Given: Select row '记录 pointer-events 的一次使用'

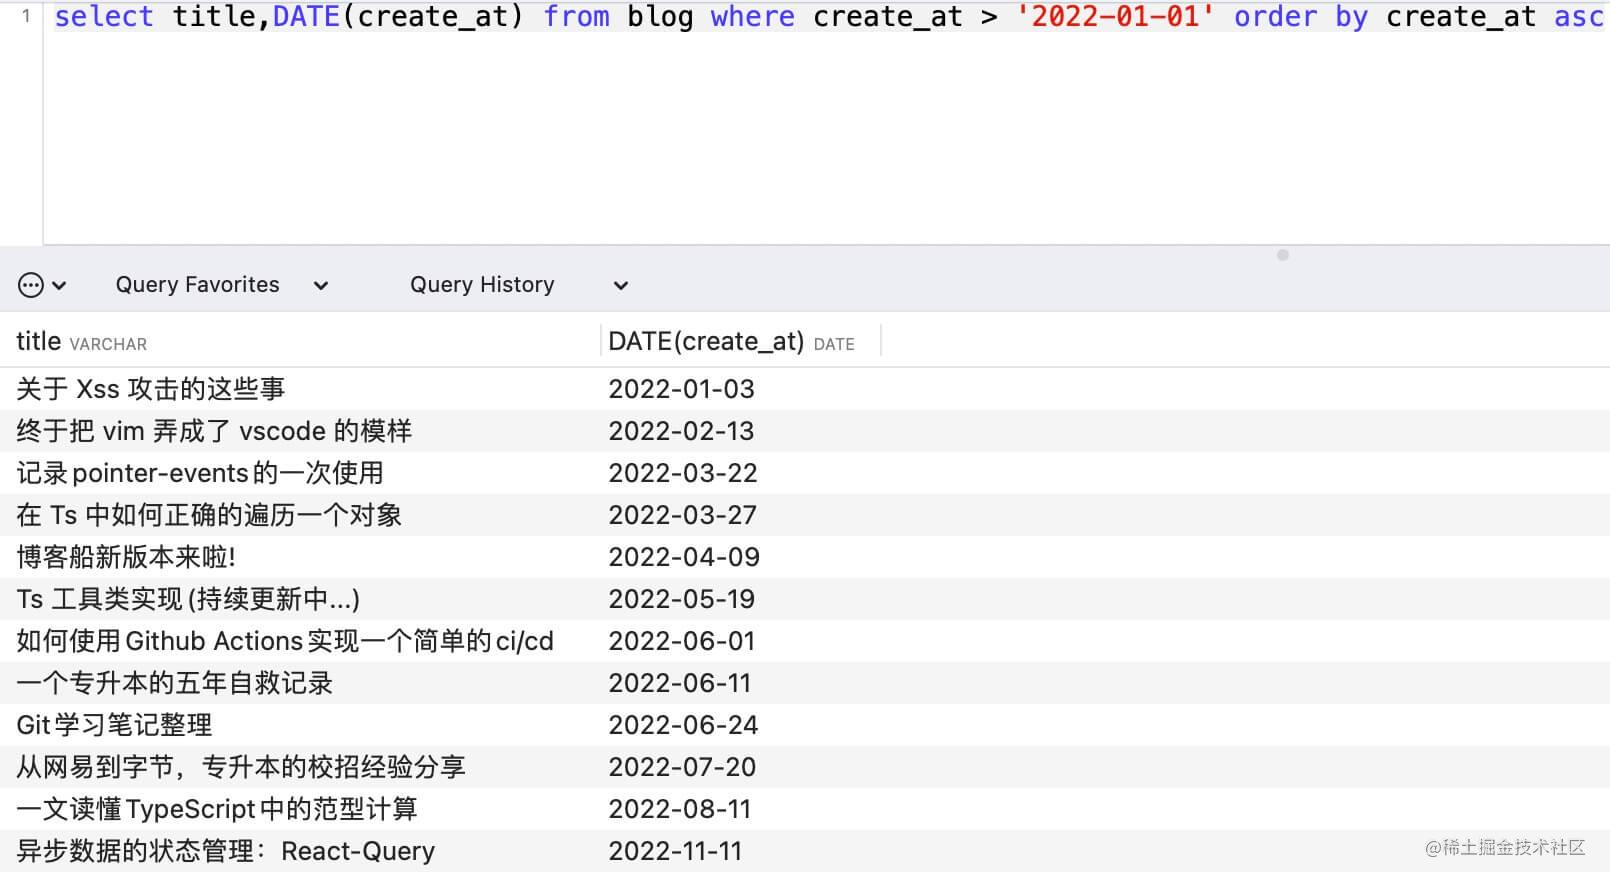Looking at the screenshot, I should pyautogui.click(x=805, y=473).
